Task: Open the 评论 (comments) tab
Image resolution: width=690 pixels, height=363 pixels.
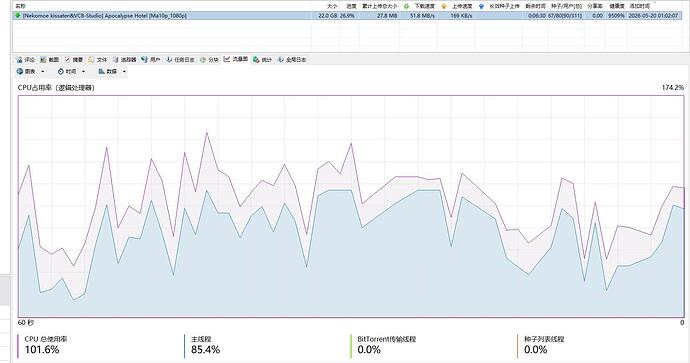Action: 26,59
